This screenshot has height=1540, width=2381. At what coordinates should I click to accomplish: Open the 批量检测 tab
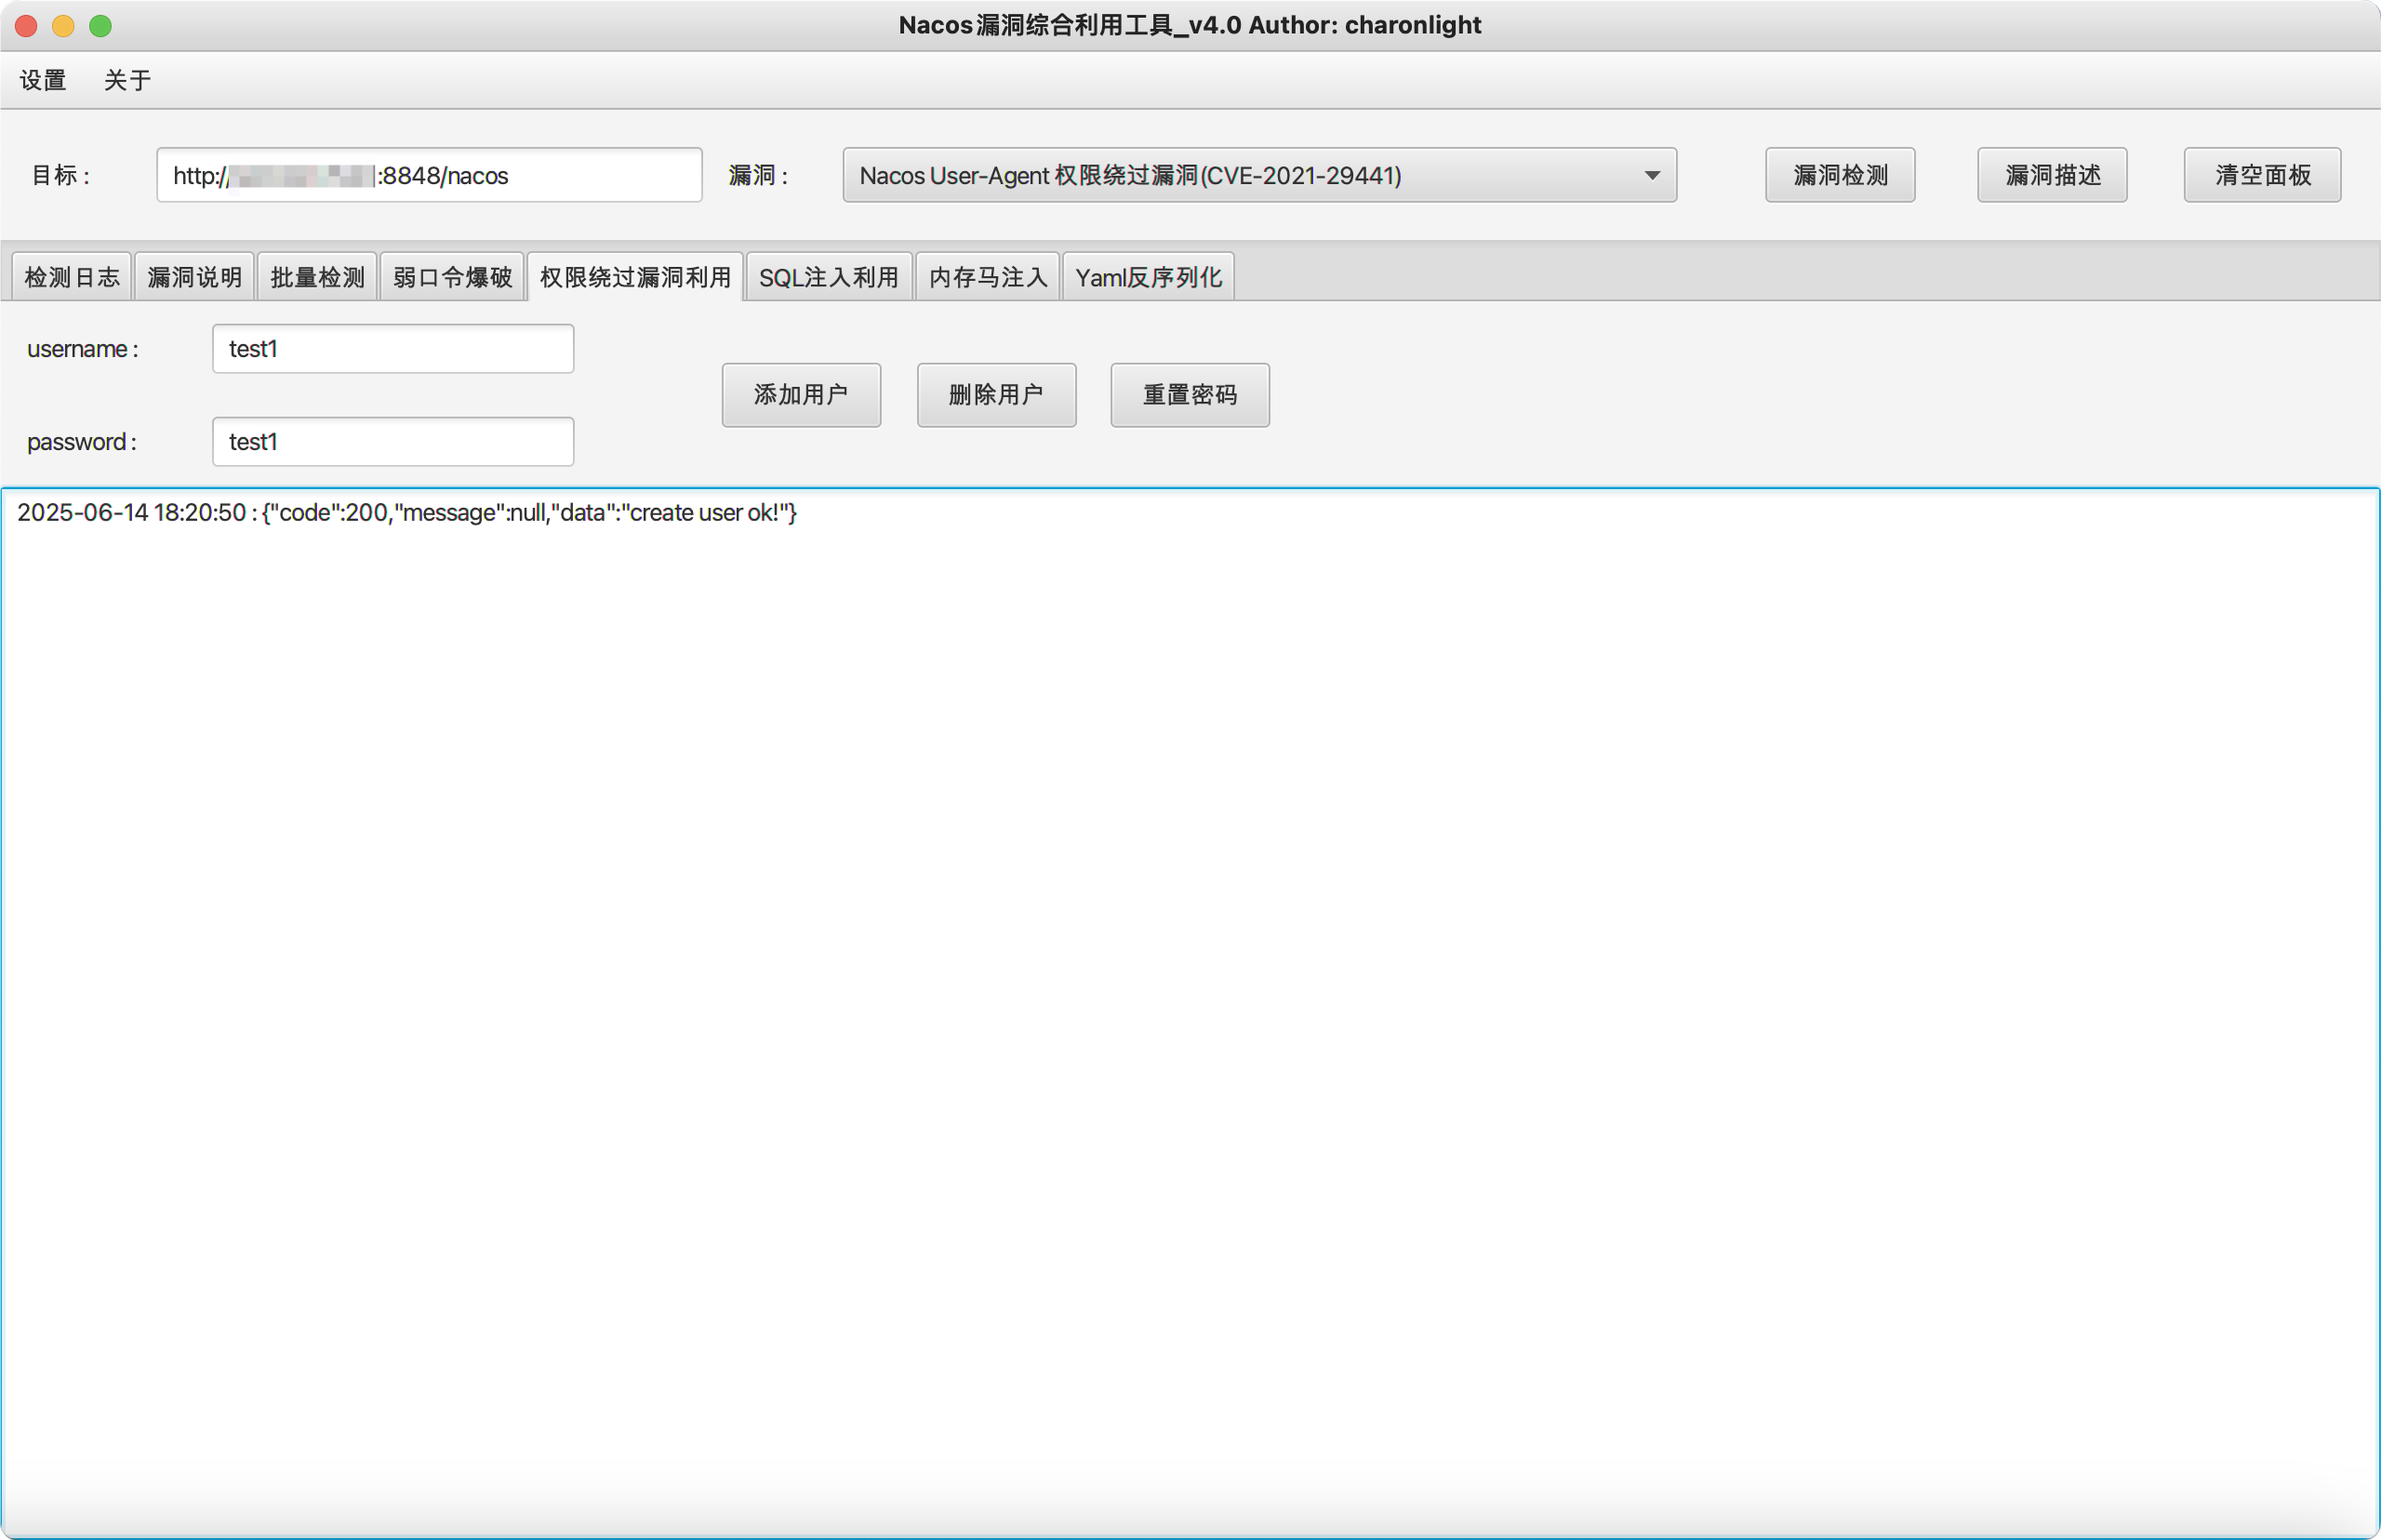point(317,277)
